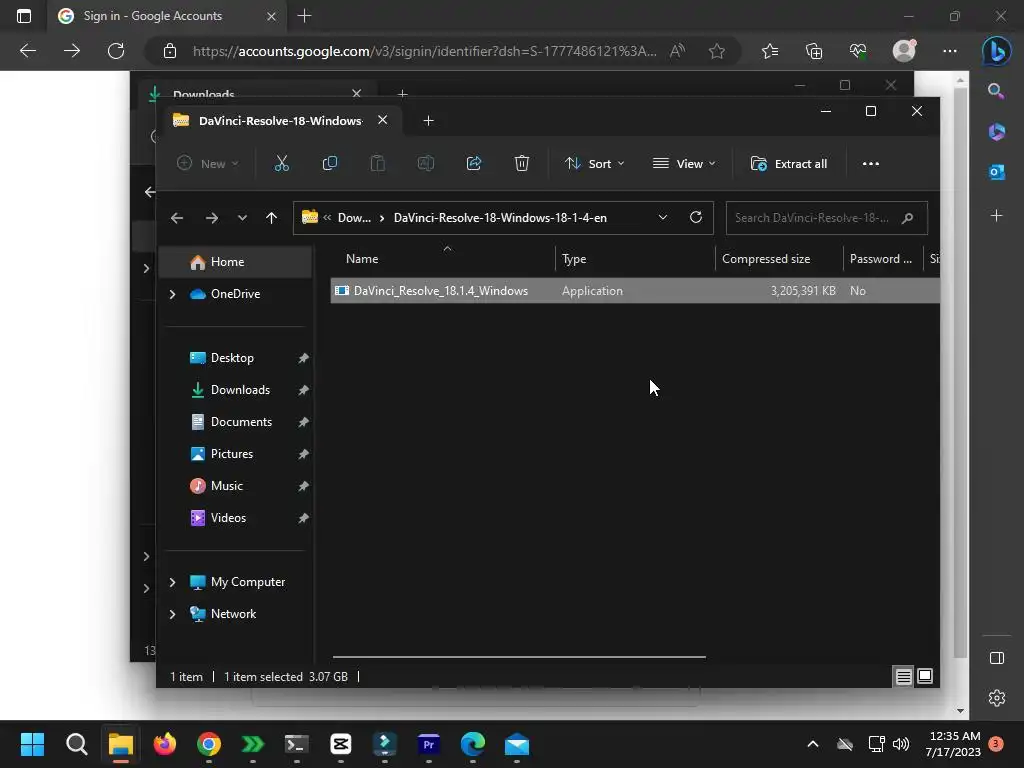The image size is (1024, 768).
Task: Select the DaVinci-Resolve-18-Windows Explorer tab
Action: 280,121
